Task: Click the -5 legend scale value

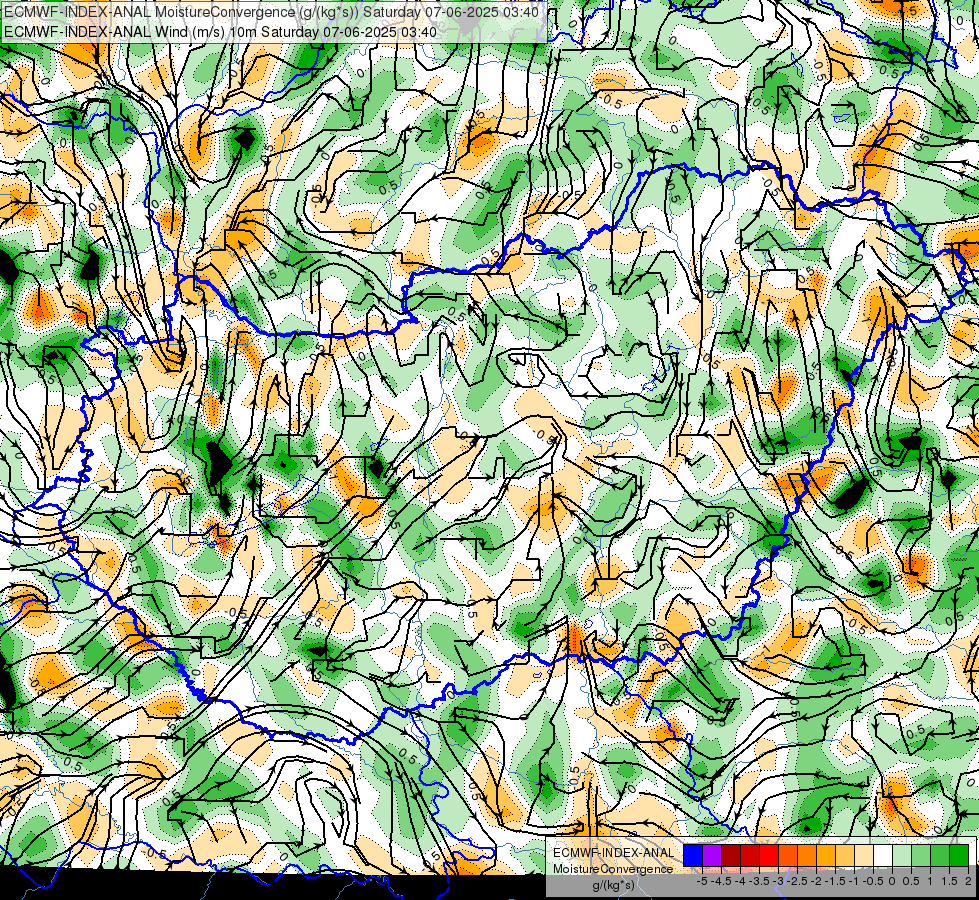Action: click(x=702, y=881)
